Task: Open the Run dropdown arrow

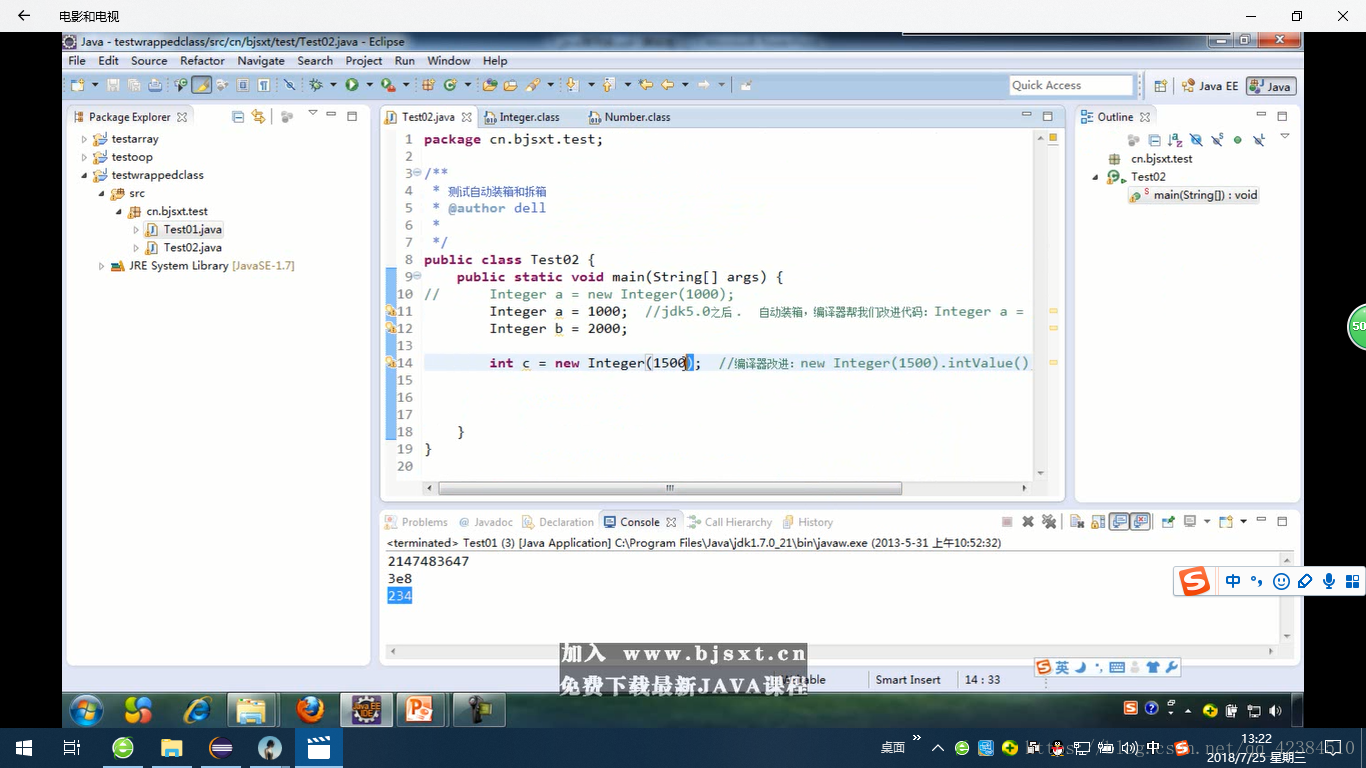Action: [369, 85]
